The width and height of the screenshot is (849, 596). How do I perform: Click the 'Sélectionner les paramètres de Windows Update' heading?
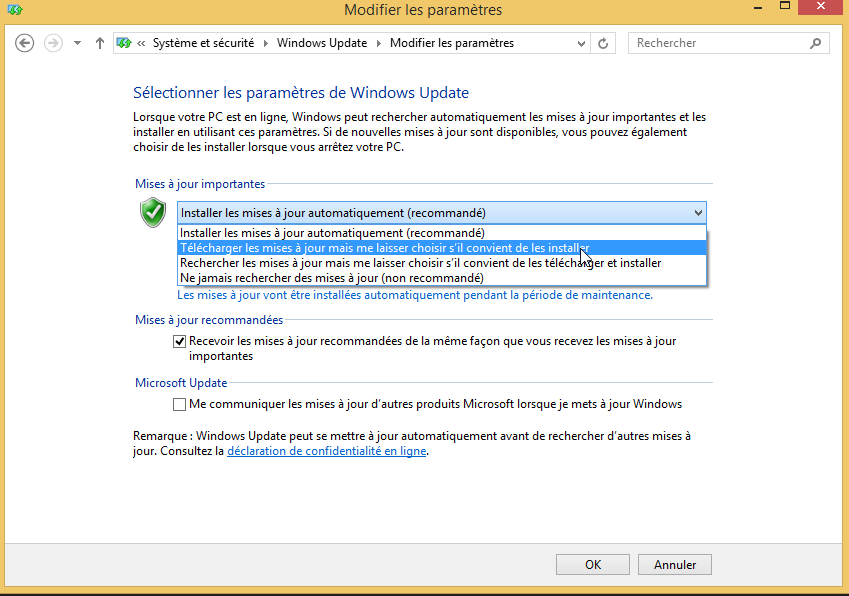(x=301, y=93)
